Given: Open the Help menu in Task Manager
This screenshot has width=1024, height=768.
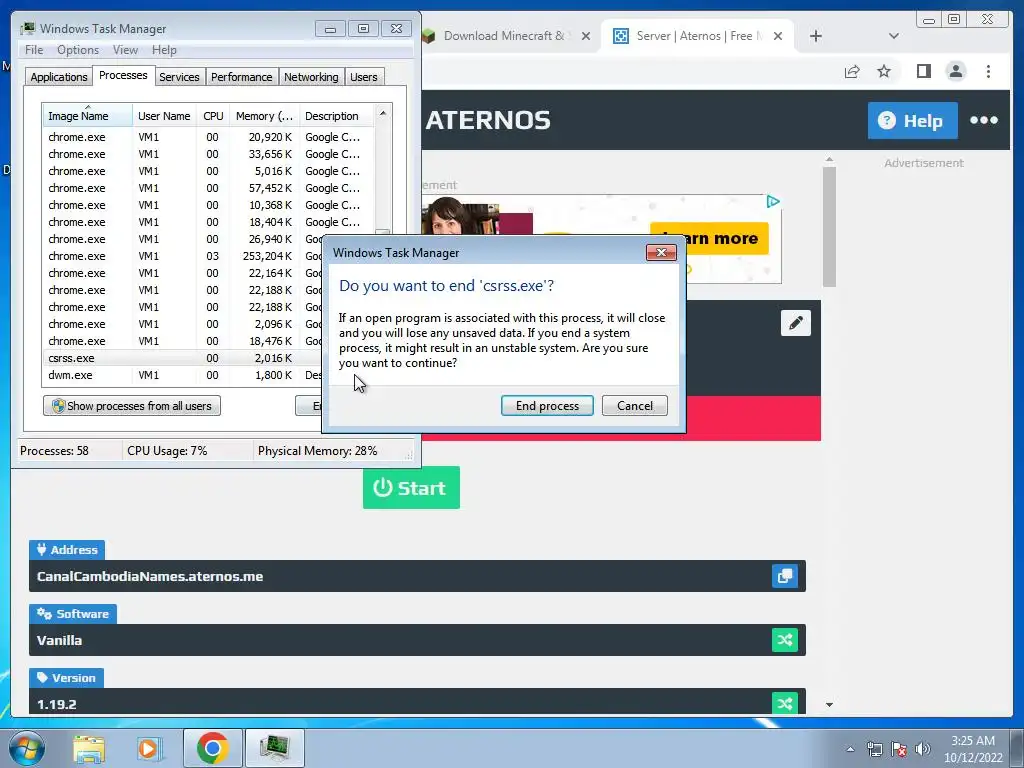Looking at the screenshot, I should coord(164,50).
